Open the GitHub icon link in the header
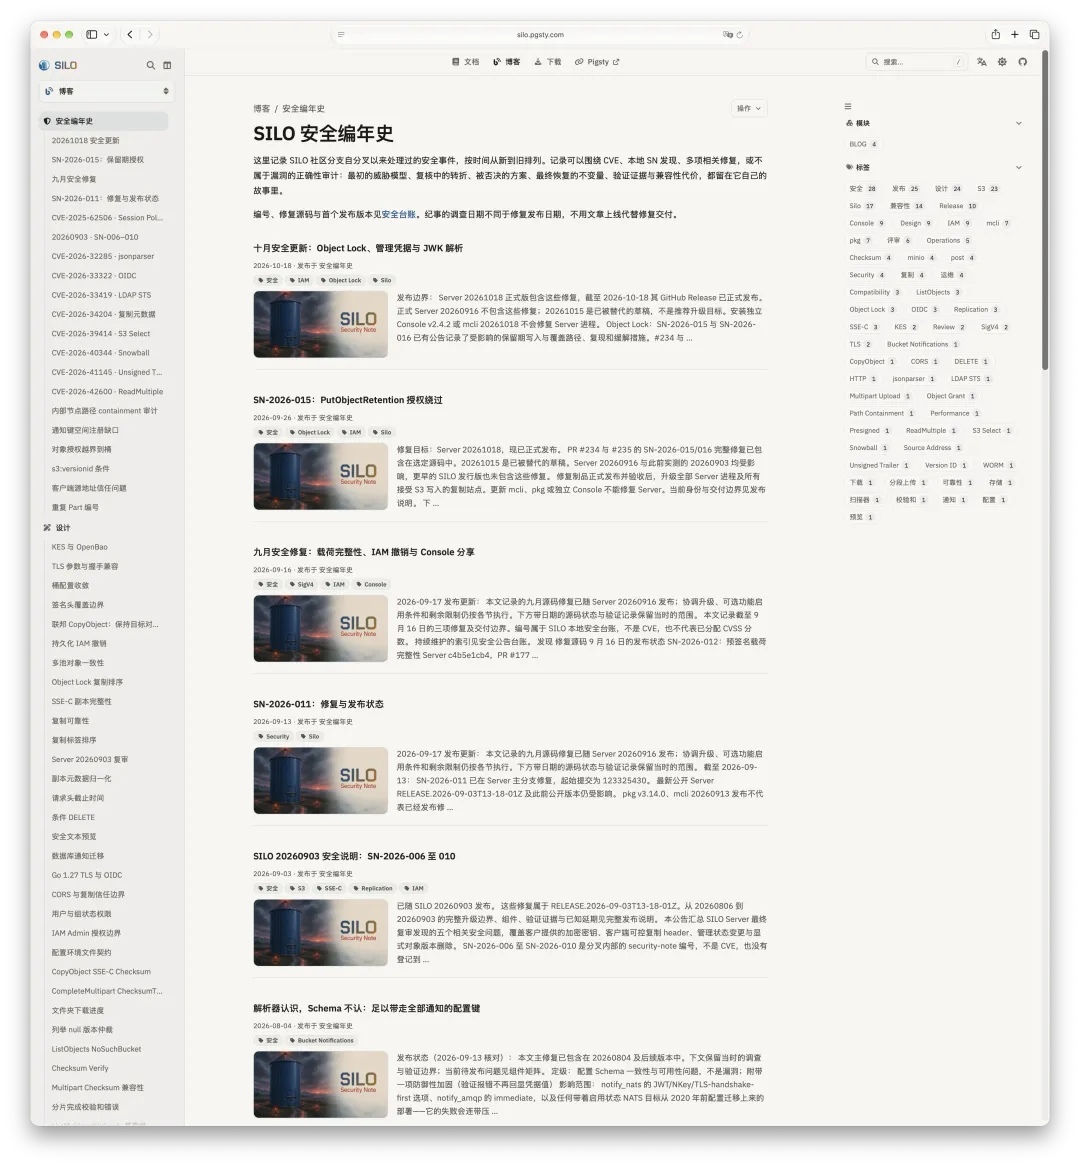 pyautogui.click(x=1023, y=62)
